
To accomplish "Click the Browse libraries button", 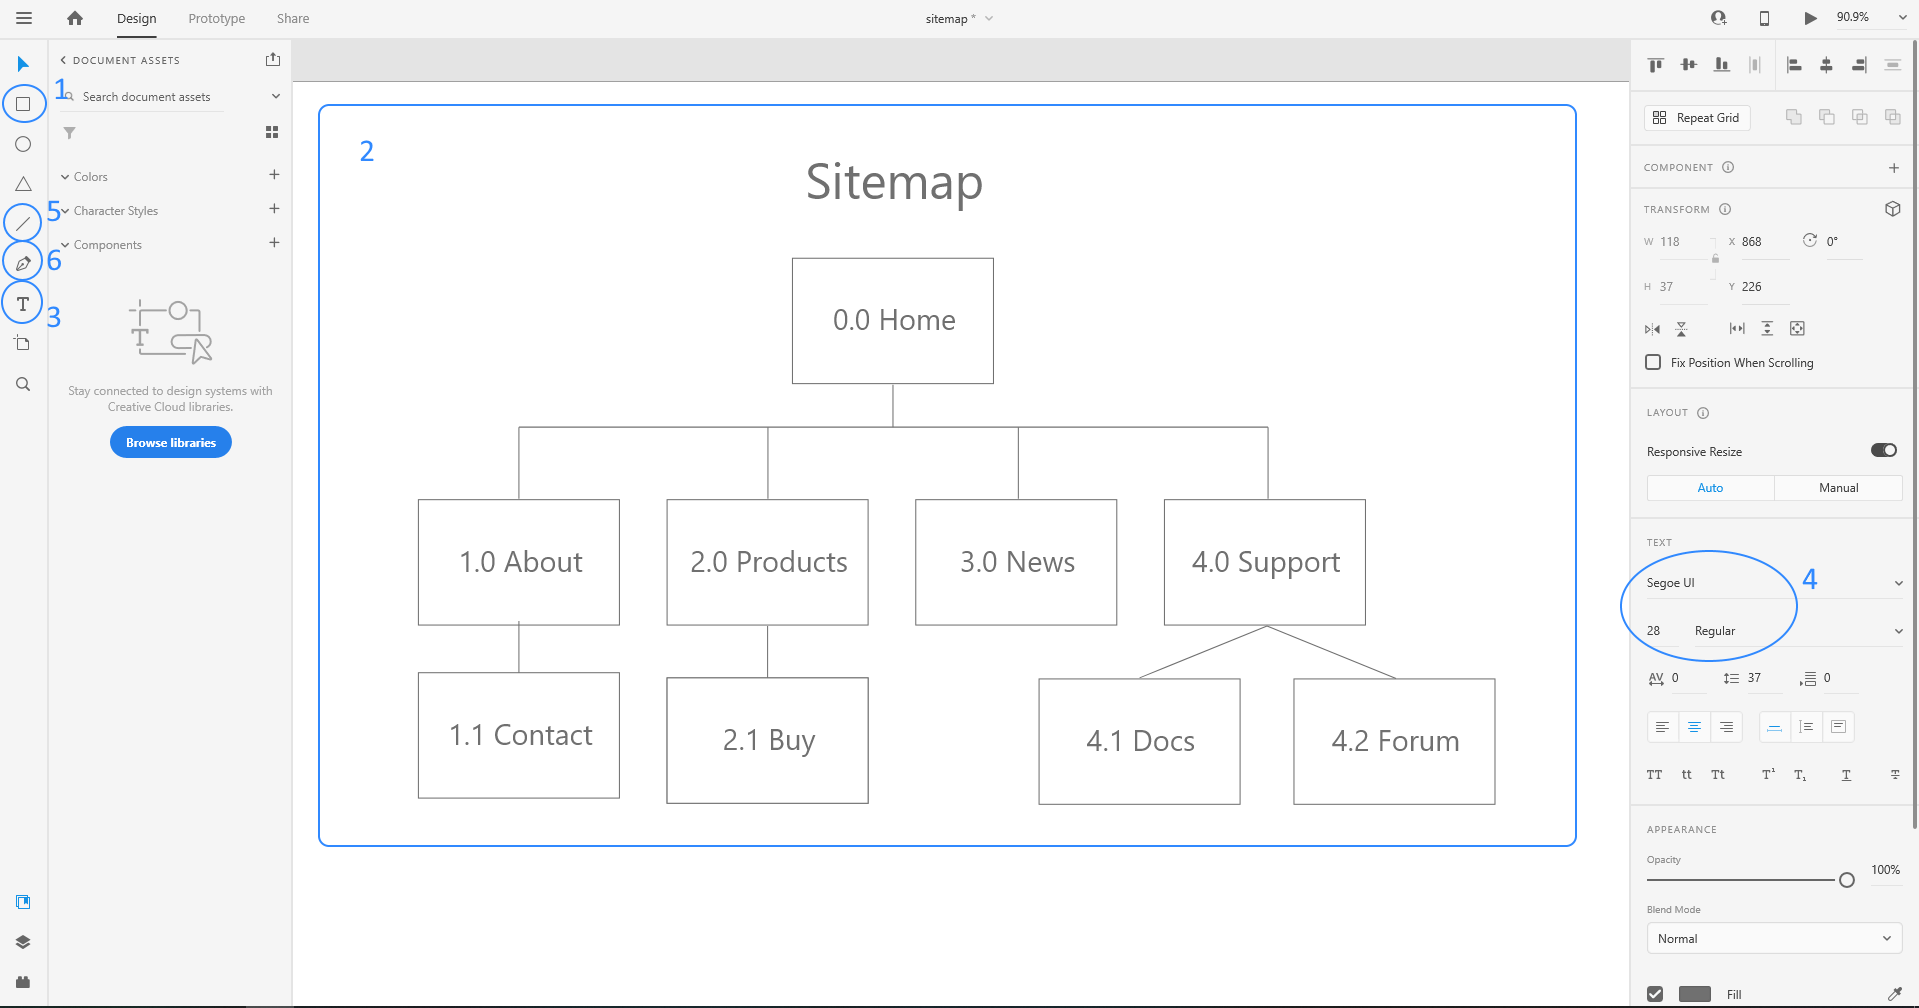I will (171, 442).
